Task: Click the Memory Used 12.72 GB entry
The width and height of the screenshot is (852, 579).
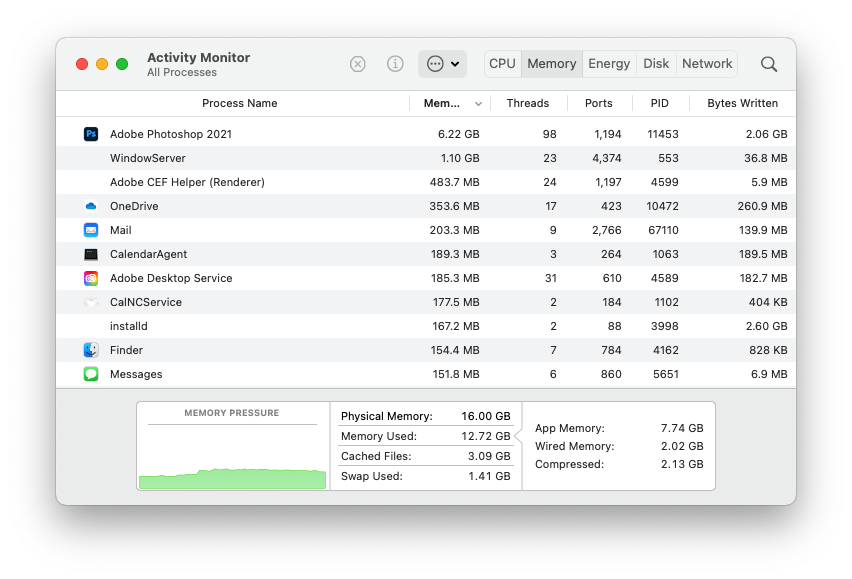Action: pos(425,436)
